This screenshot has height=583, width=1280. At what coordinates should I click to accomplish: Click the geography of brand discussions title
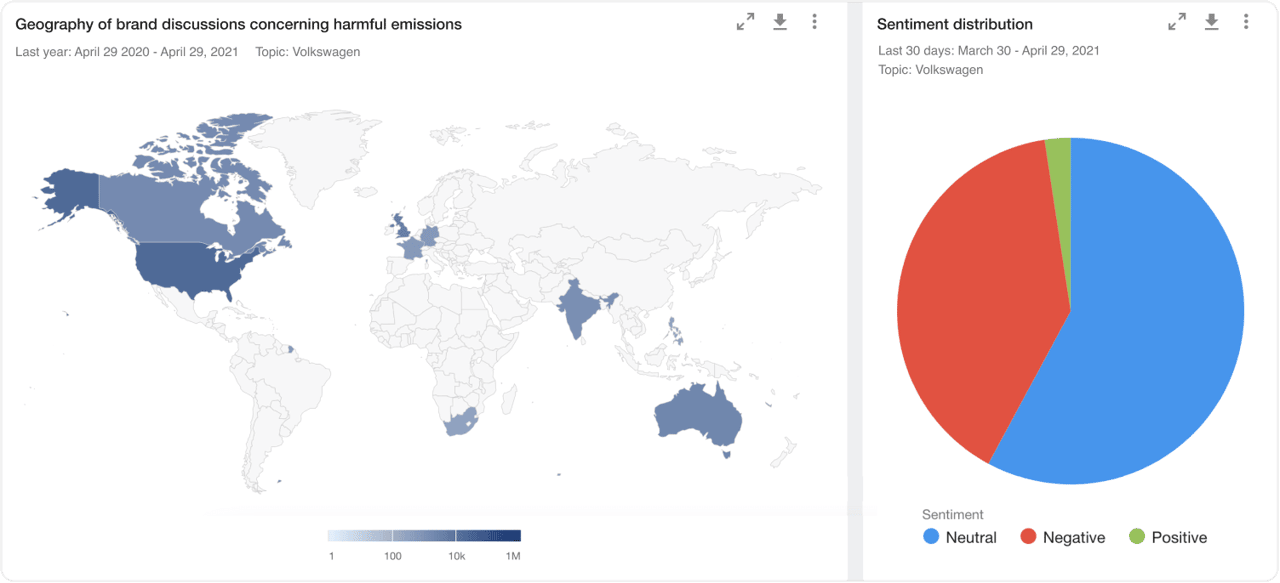[x=238, y=24]
